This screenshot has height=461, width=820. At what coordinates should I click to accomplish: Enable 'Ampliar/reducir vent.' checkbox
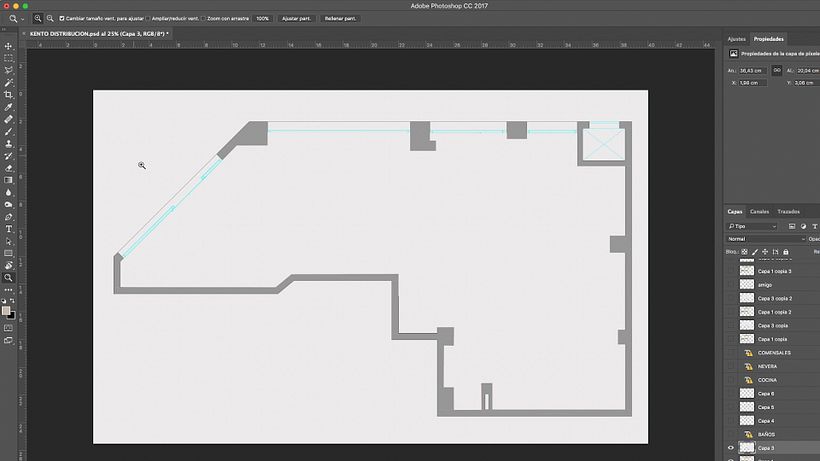pos(148,18)
